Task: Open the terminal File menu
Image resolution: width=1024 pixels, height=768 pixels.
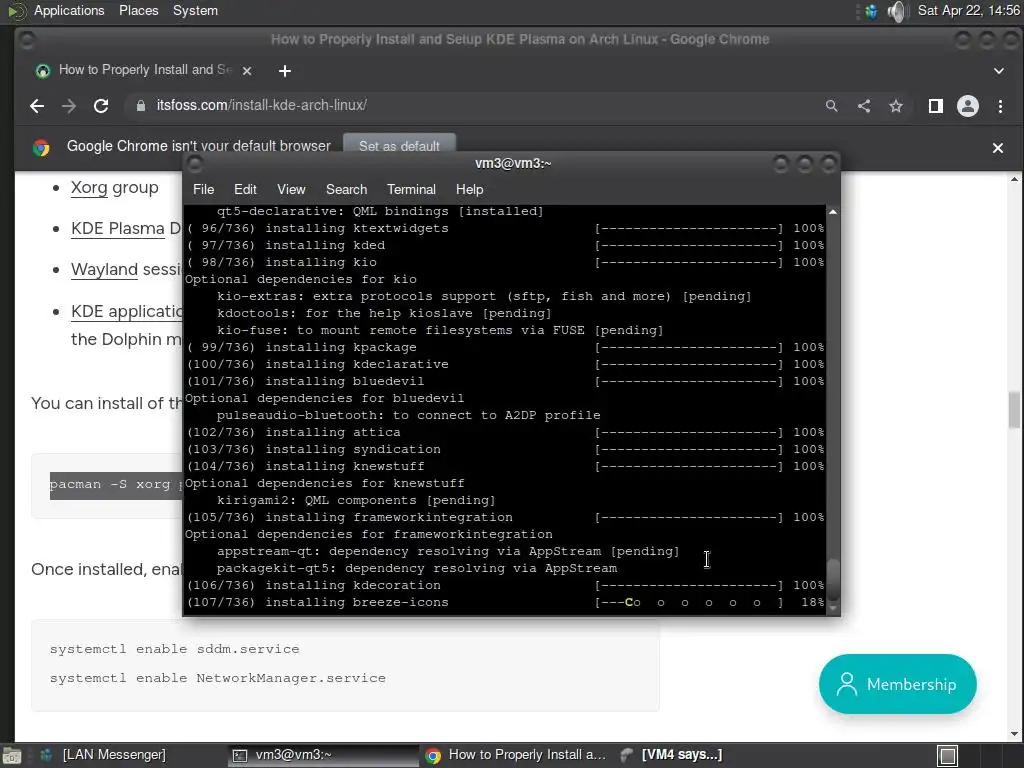Action: (203, 189)
